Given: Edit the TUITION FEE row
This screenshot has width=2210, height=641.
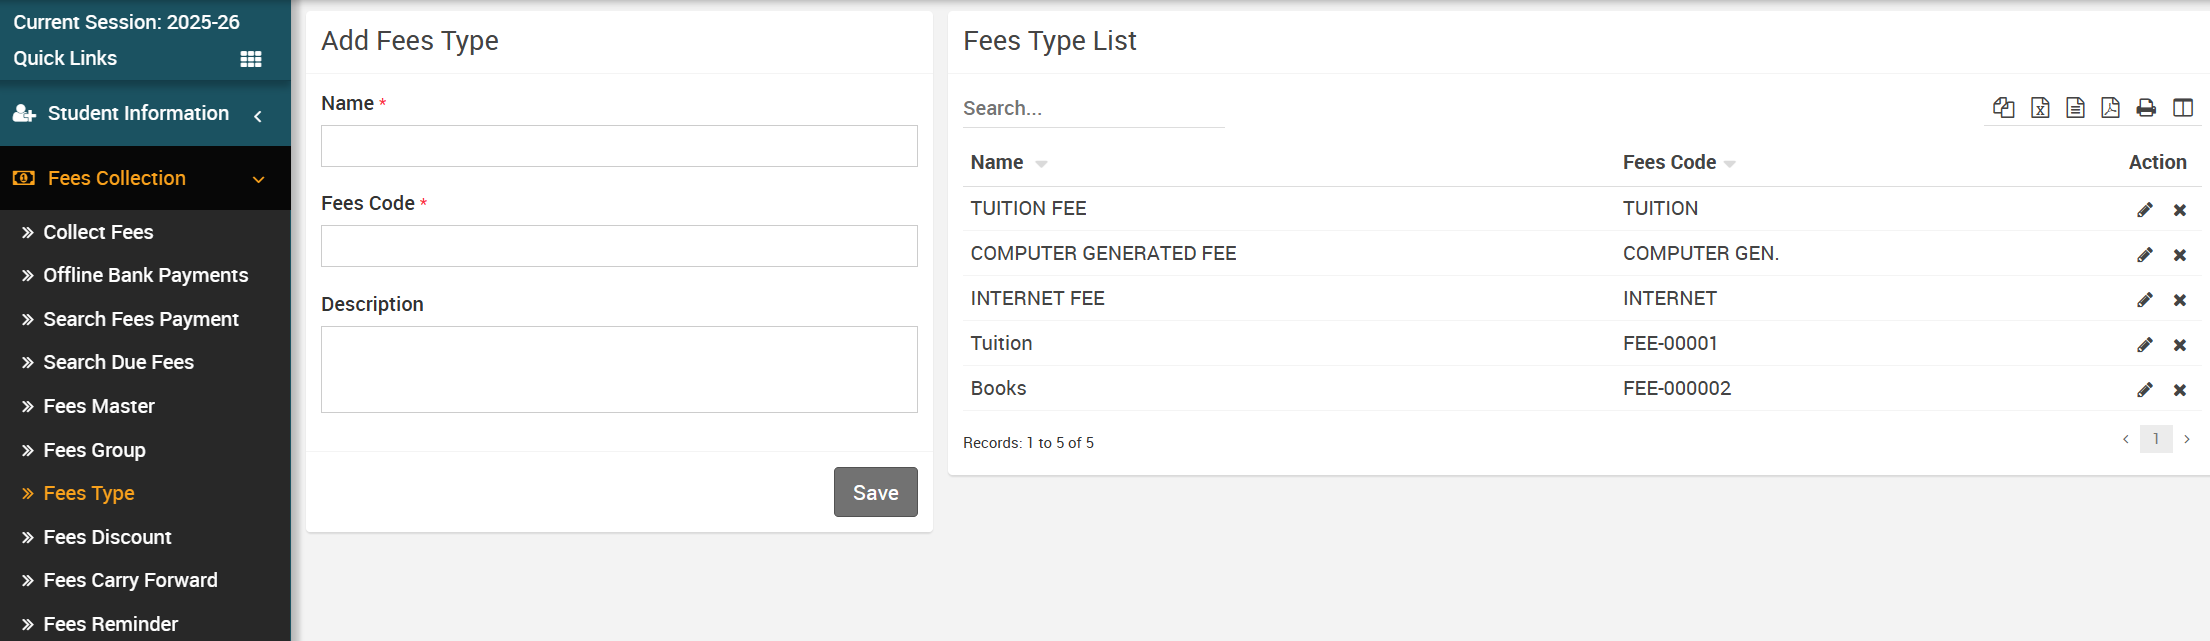Looking at the screenshot, I should [x=2145, y=210].
